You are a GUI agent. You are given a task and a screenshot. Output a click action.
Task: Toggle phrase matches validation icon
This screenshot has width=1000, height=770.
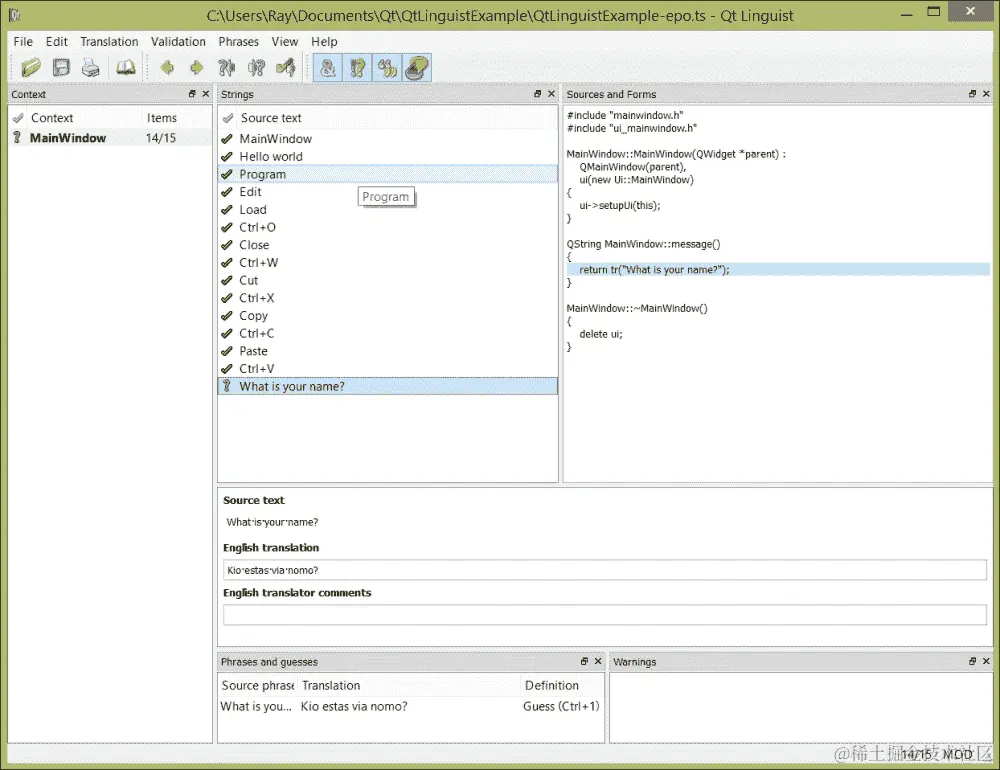(388, 68)
